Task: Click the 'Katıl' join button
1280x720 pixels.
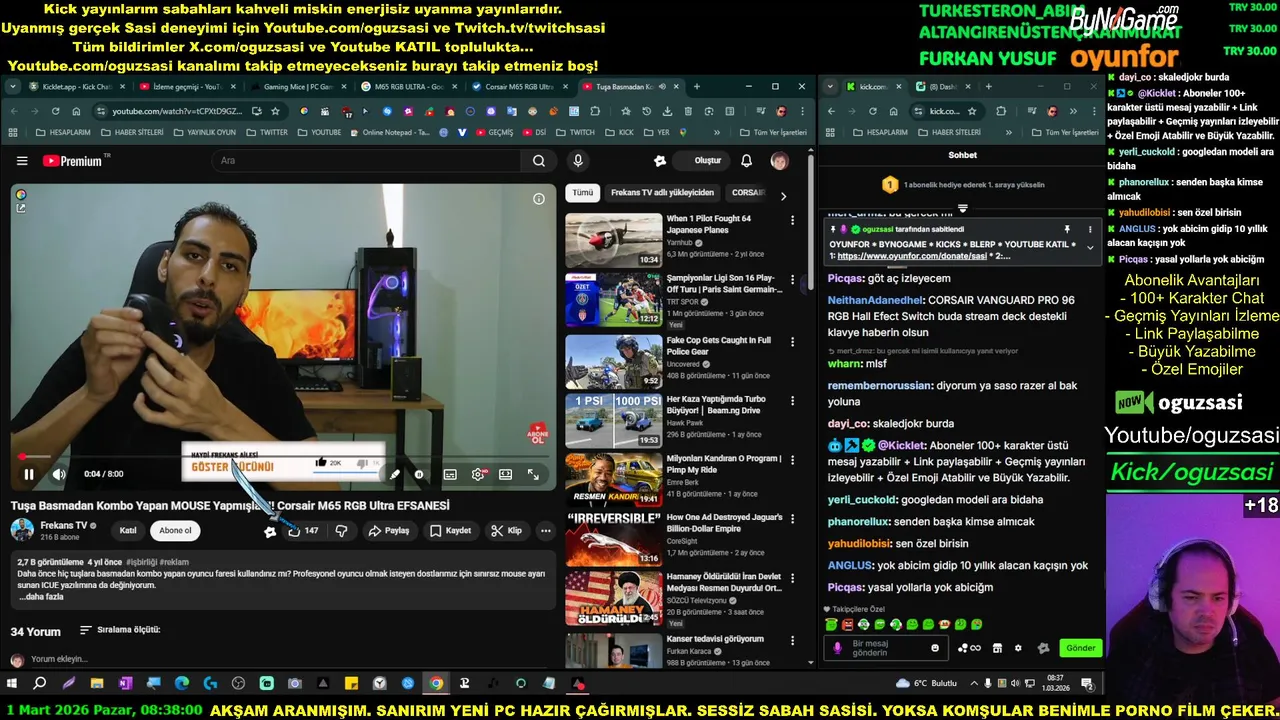Action: tap(128, 530)
